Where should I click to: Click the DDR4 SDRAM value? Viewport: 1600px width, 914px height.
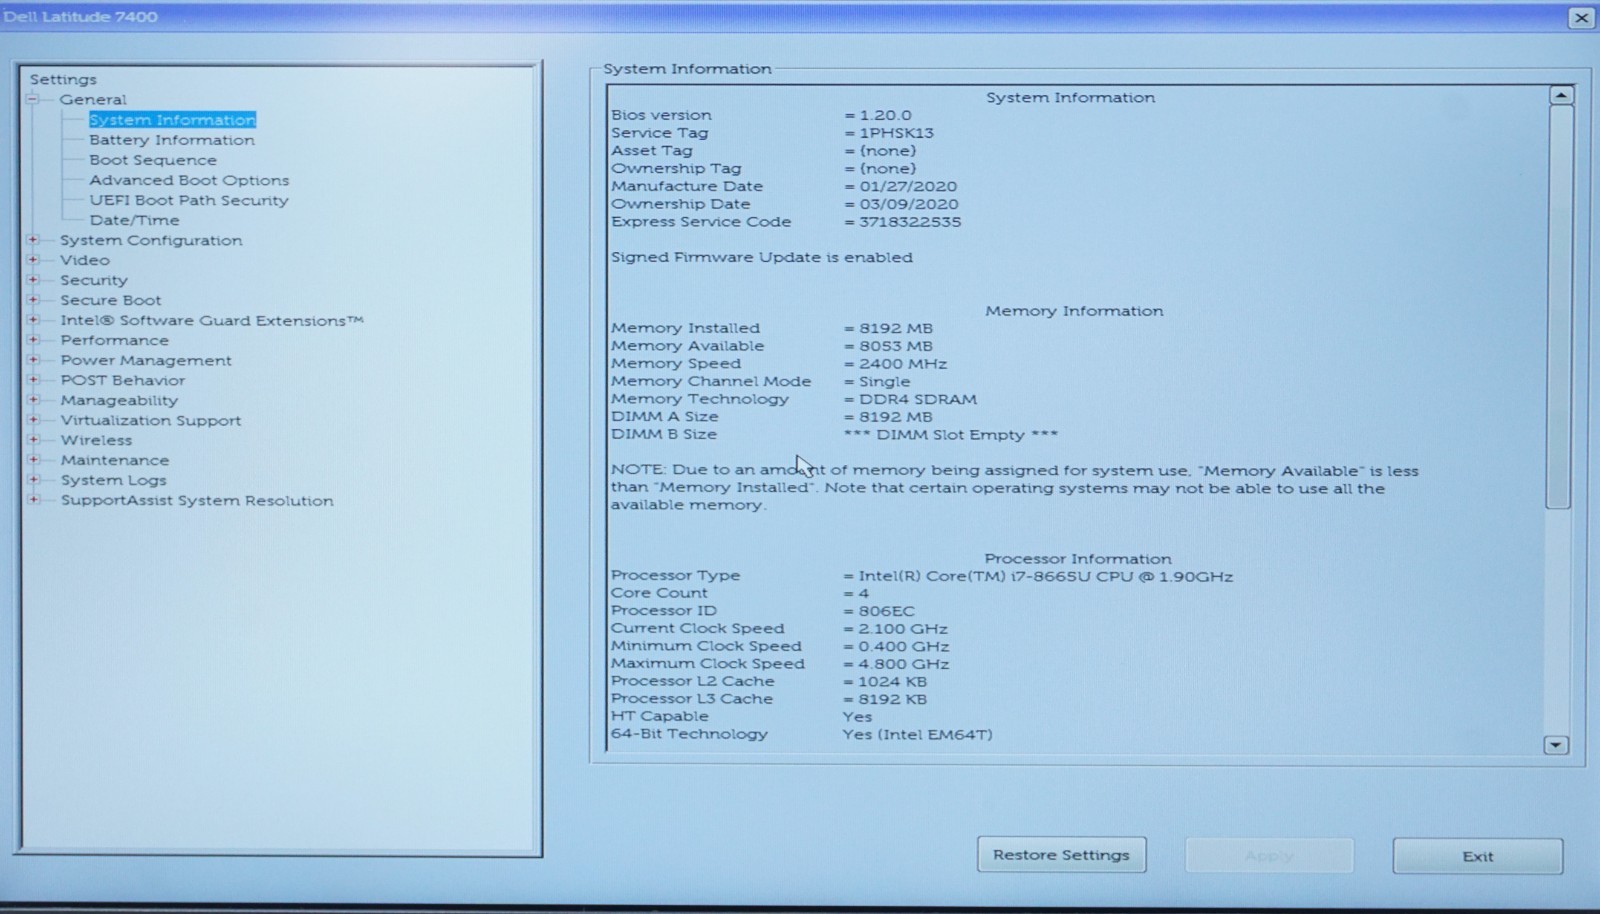pyautogui.click(x=918, y=399)
